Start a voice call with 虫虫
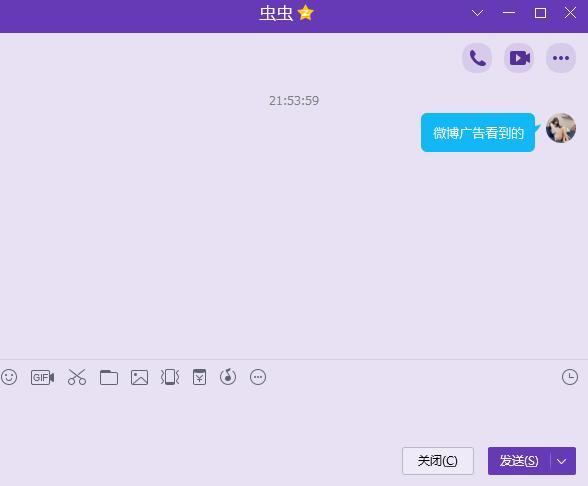The image size is (588, 486). click(477, 58)
